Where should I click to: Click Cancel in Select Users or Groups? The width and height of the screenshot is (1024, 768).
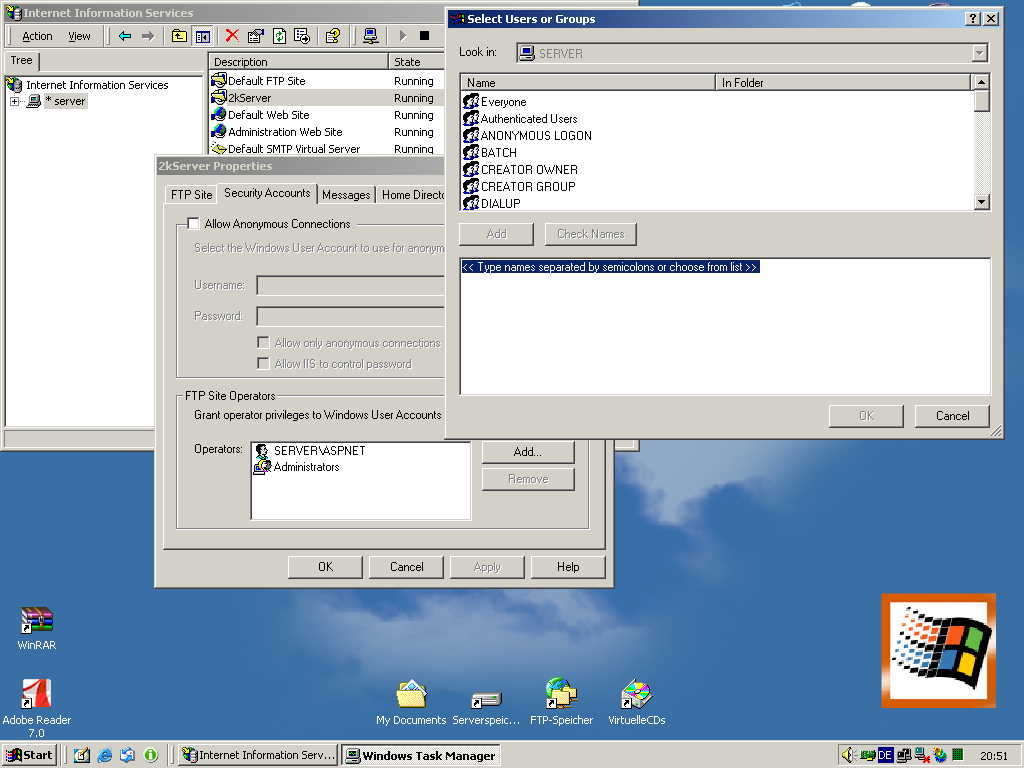click(952, 416)
